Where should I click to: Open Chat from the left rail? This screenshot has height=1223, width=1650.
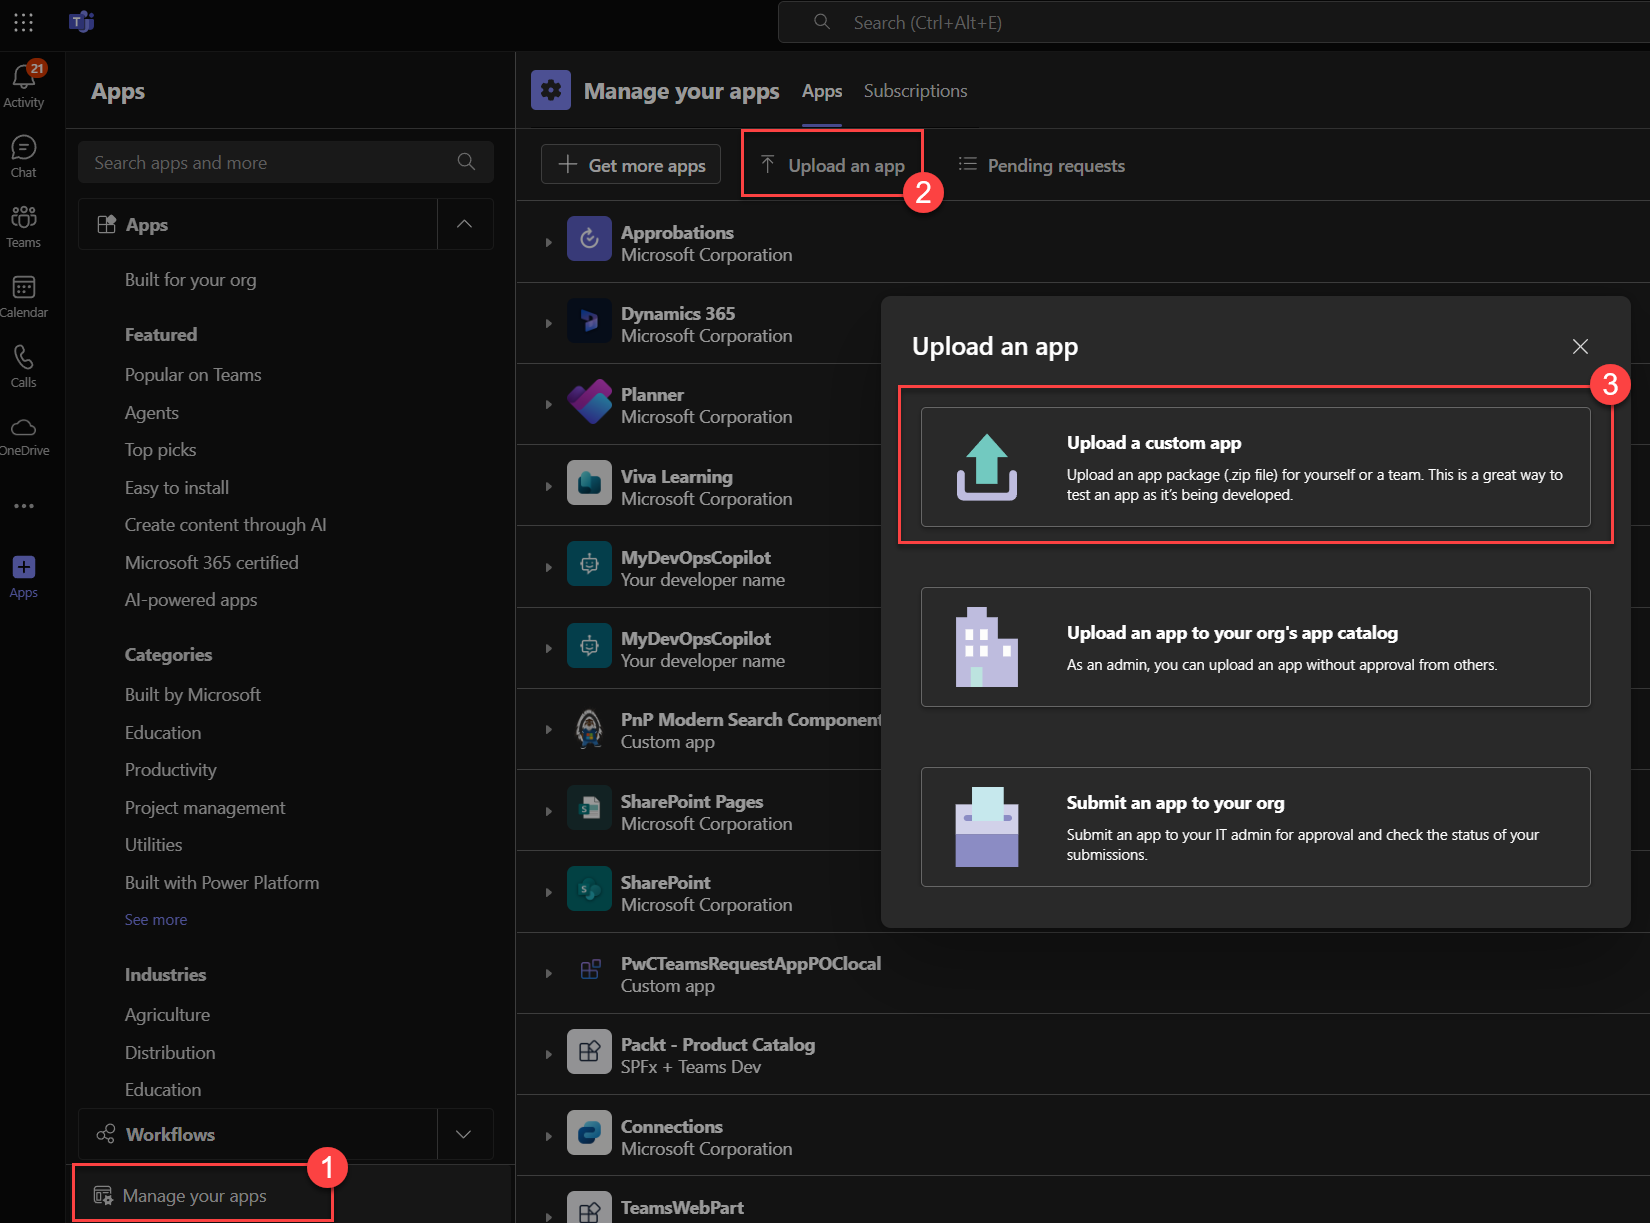(24, 157)
